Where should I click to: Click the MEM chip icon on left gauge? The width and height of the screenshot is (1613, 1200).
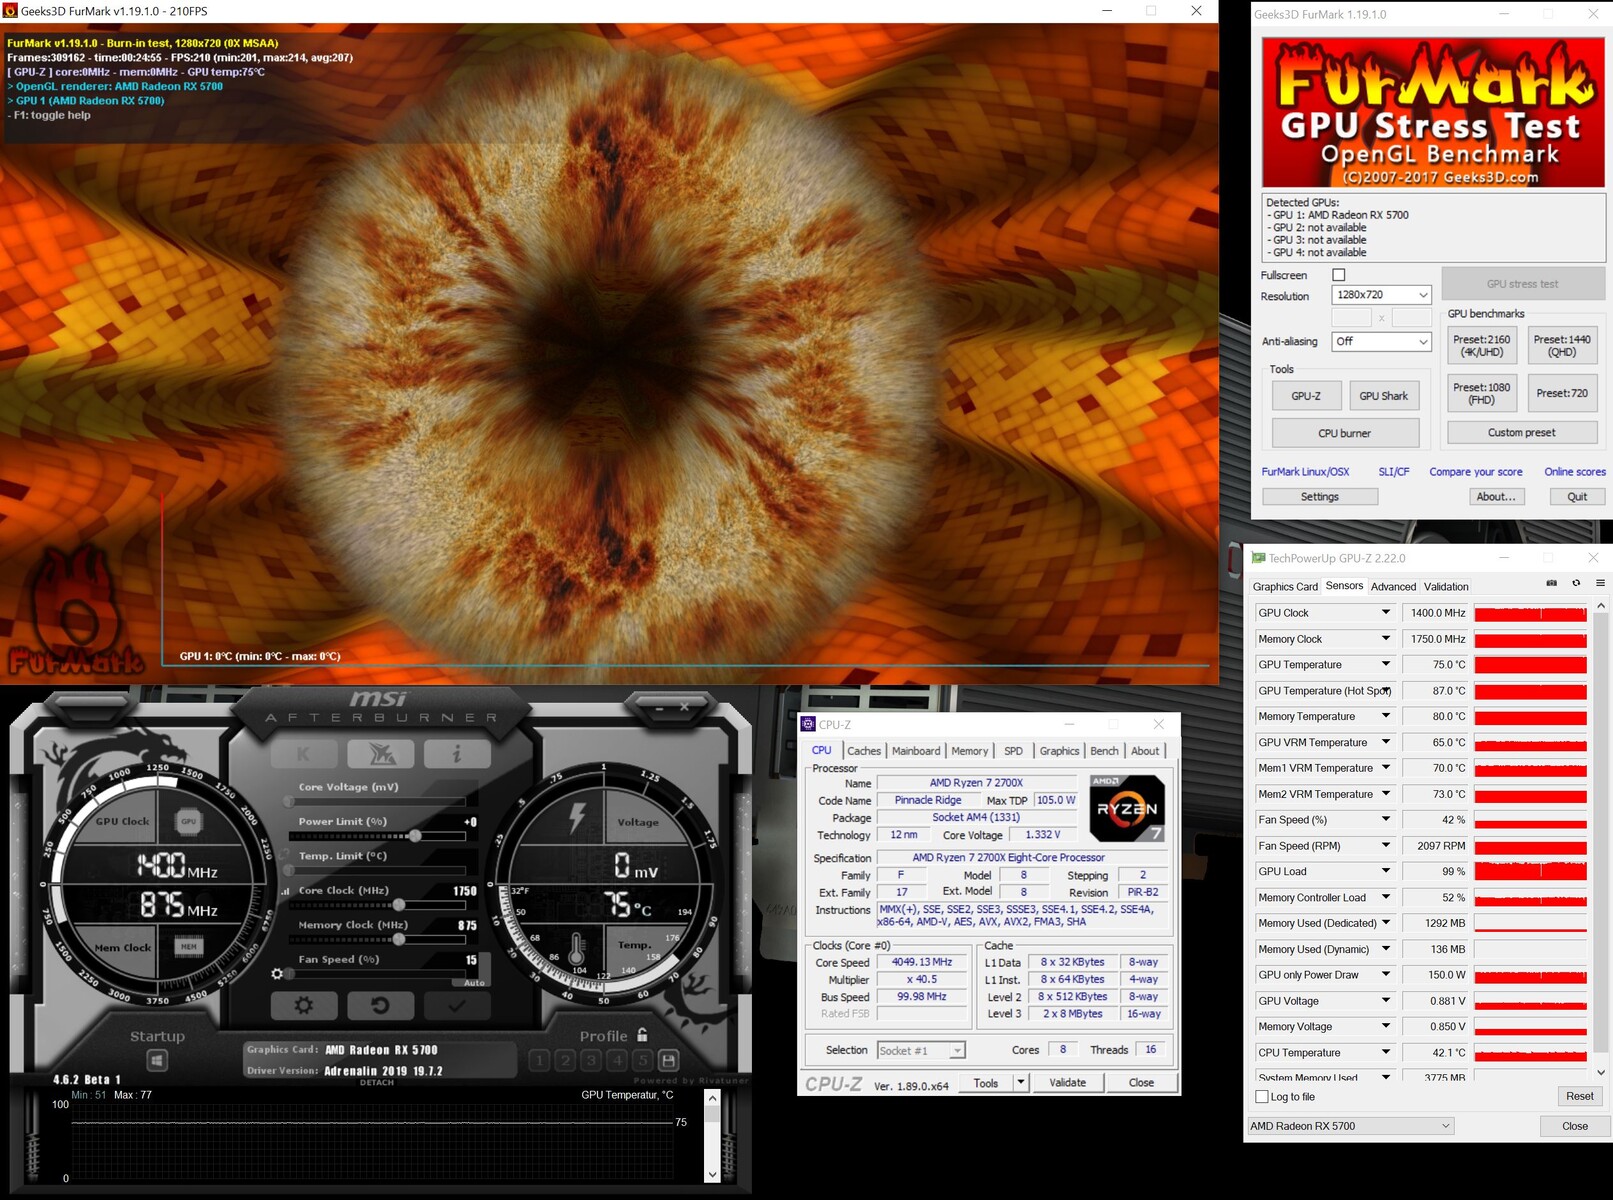point(188,946)
